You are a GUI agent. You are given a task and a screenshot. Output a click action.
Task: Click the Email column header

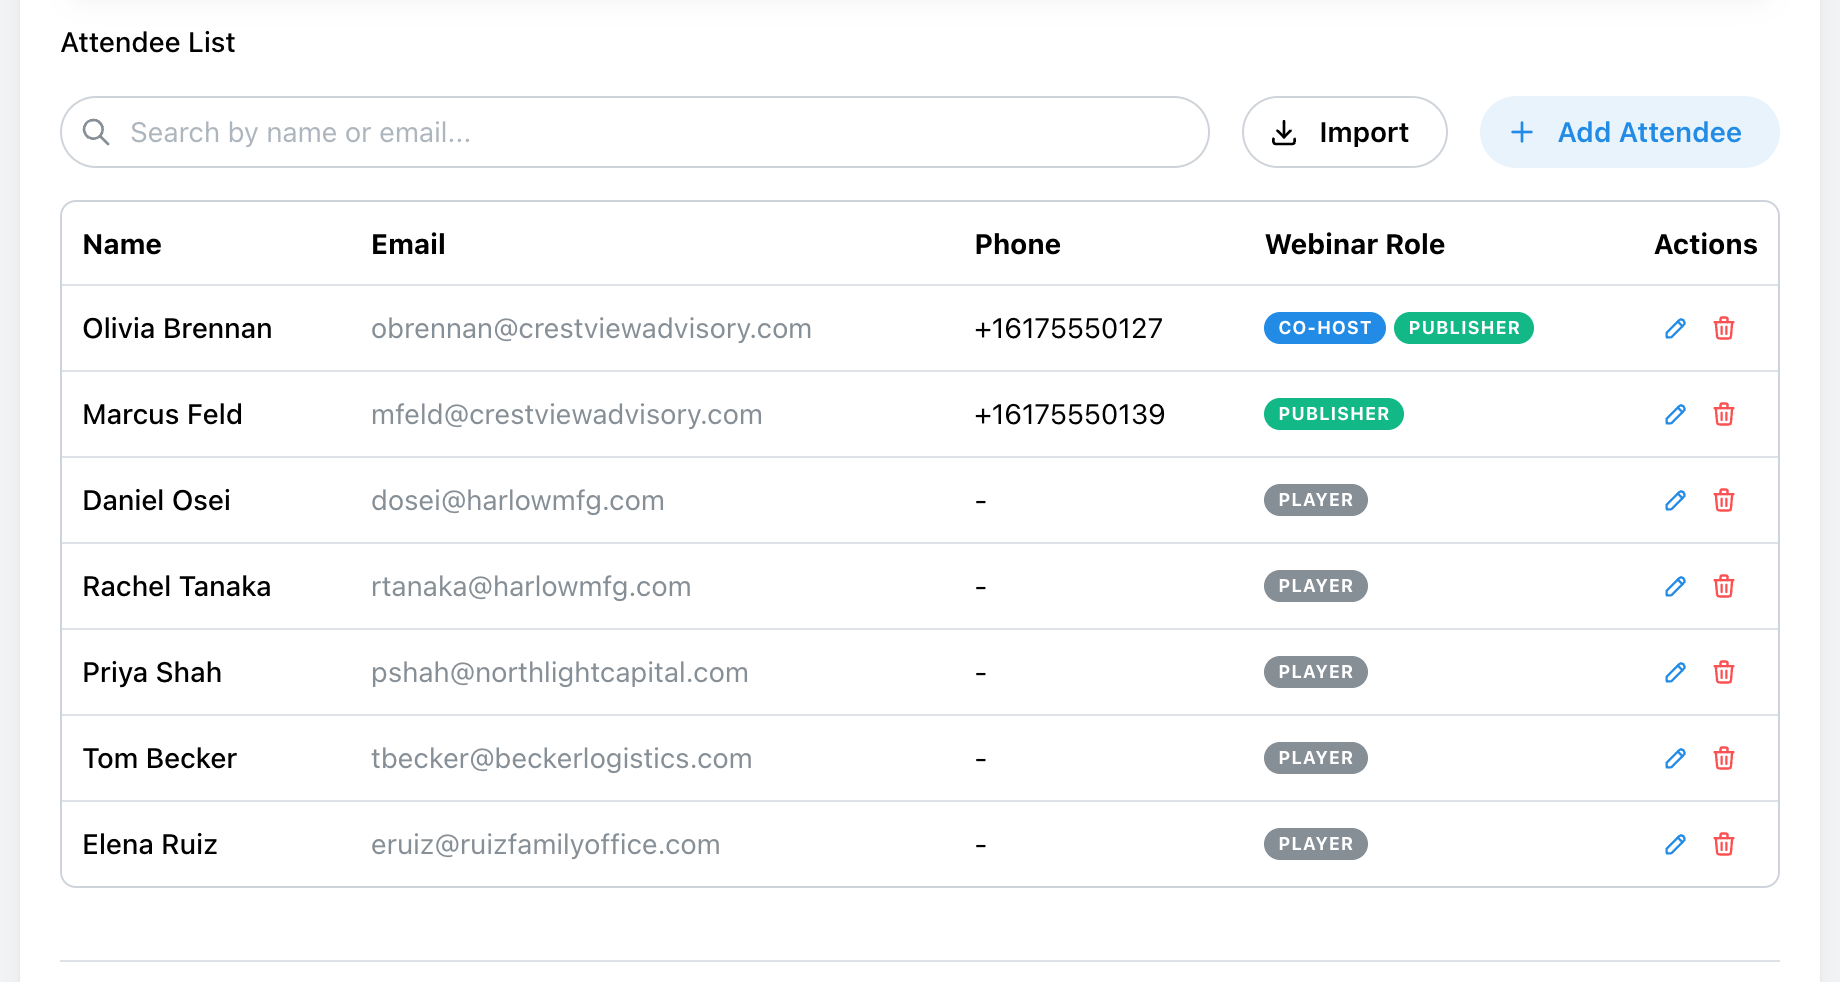(408, 244)
